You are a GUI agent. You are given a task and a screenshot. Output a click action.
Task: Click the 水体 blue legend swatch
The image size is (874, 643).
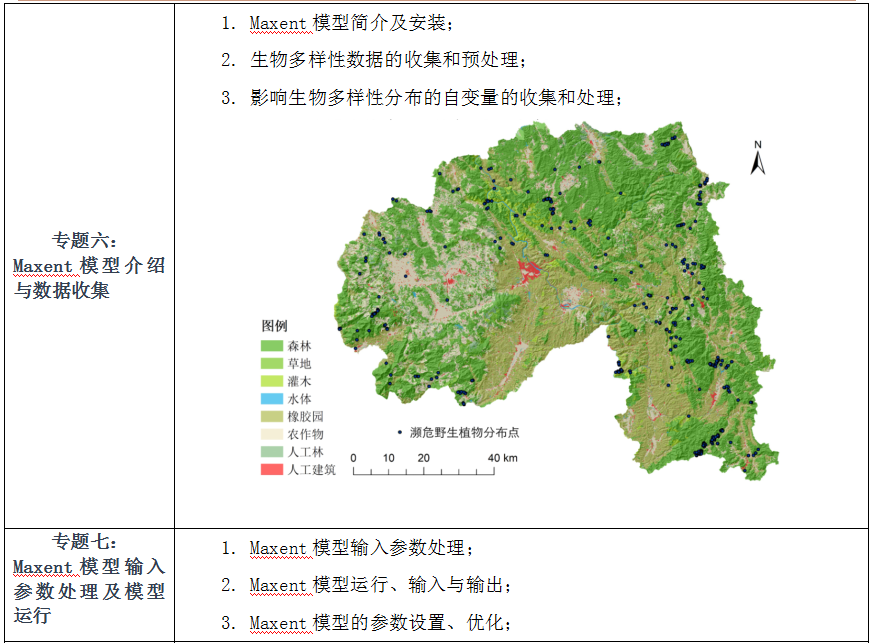coord(272,399)
